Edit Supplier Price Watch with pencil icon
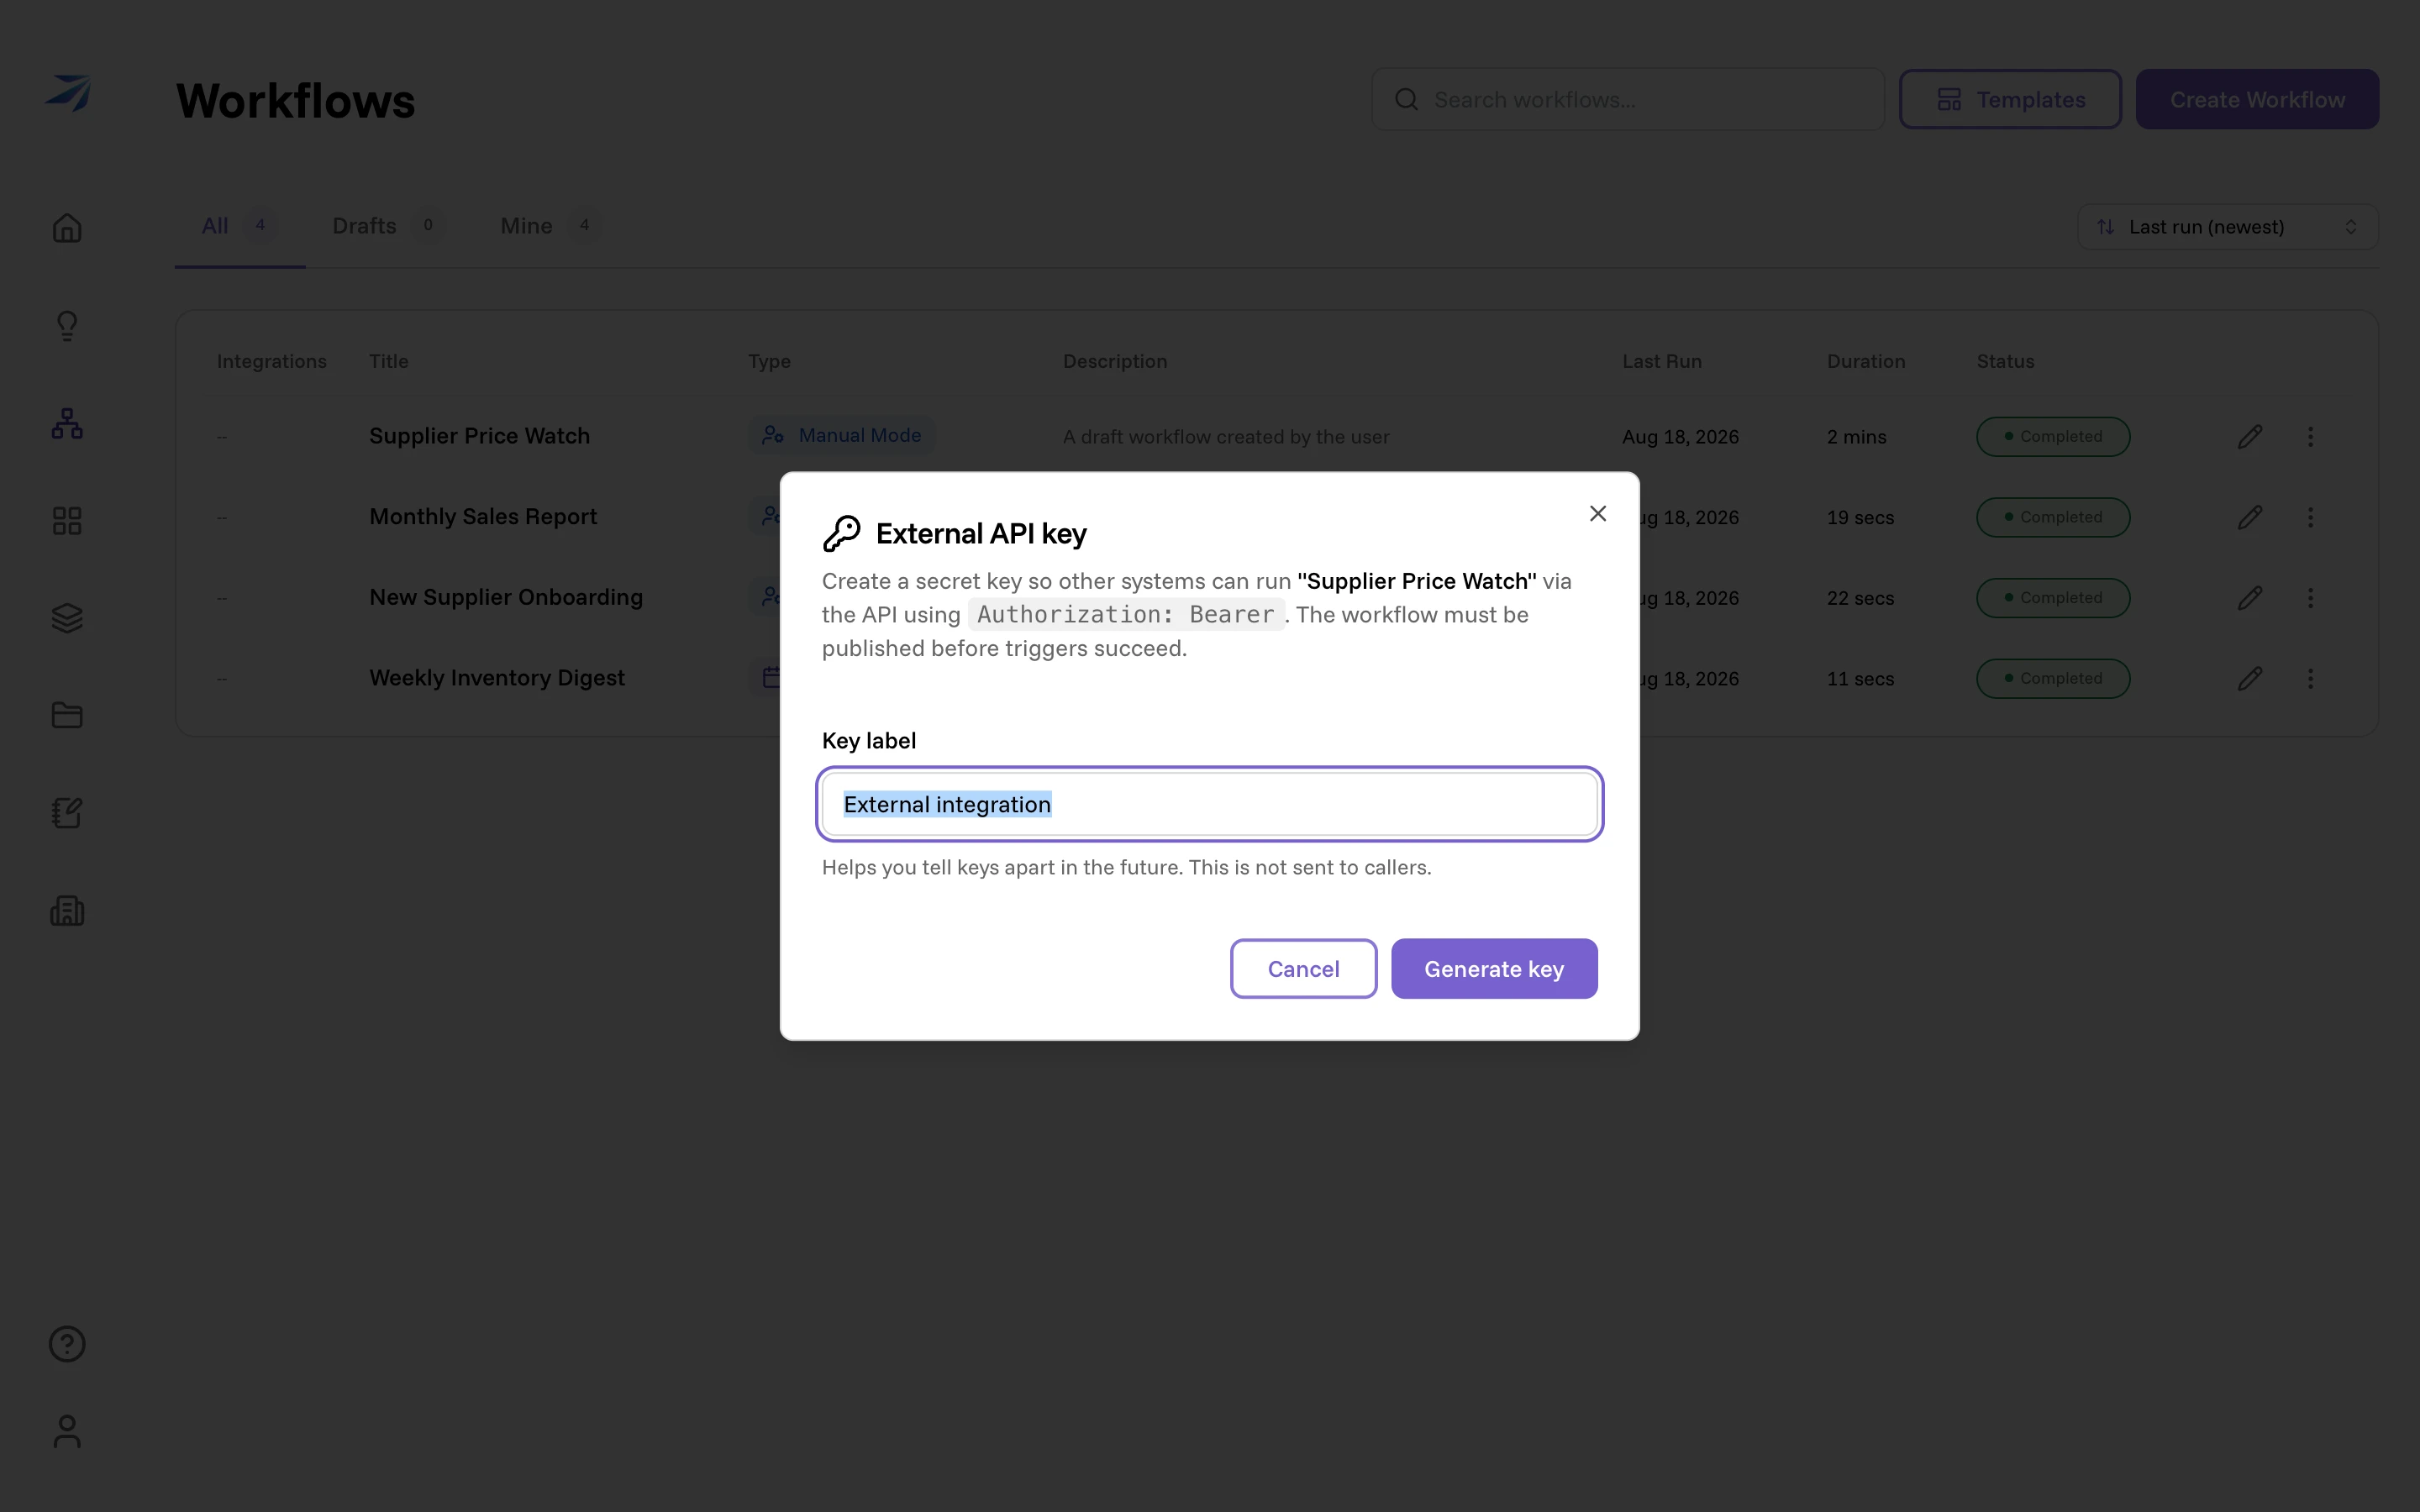2420x1512 pixels. [x=2249, y=437]
